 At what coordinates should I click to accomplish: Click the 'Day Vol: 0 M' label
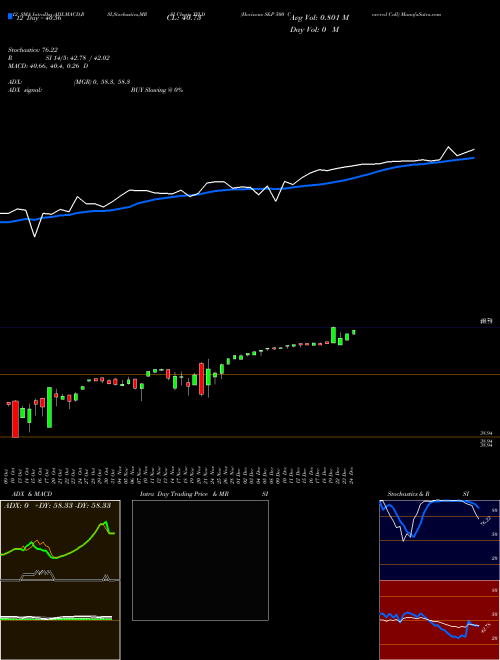pyautogui.click(x=314, y=29)
